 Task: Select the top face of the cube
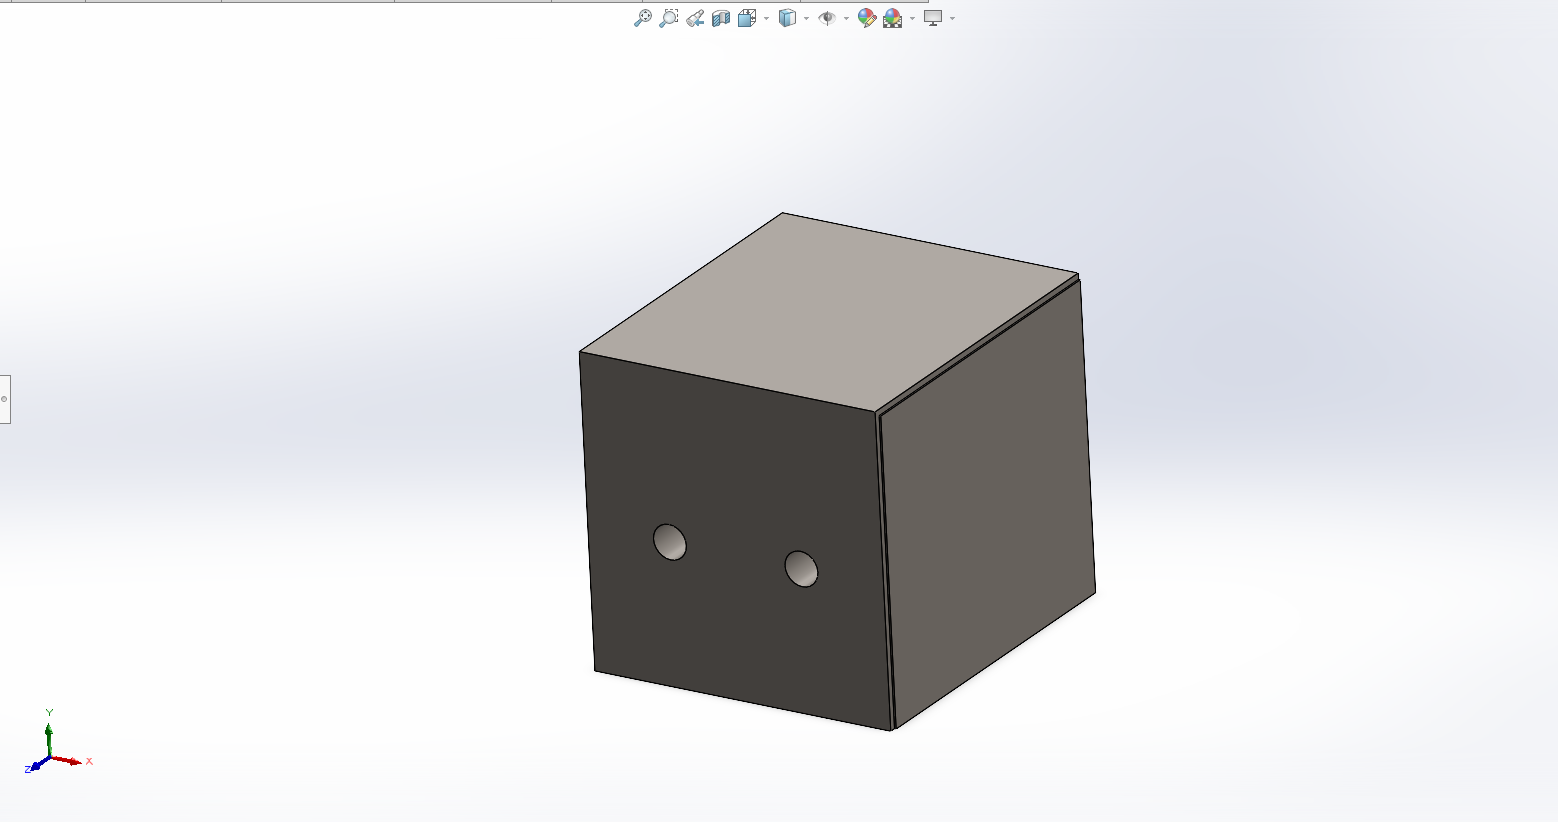click(x=830, y=310)
